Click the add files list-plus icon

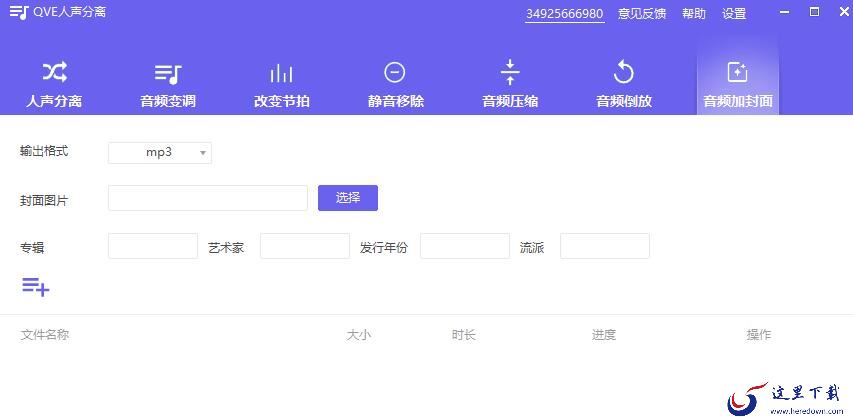tap(36, 286)
